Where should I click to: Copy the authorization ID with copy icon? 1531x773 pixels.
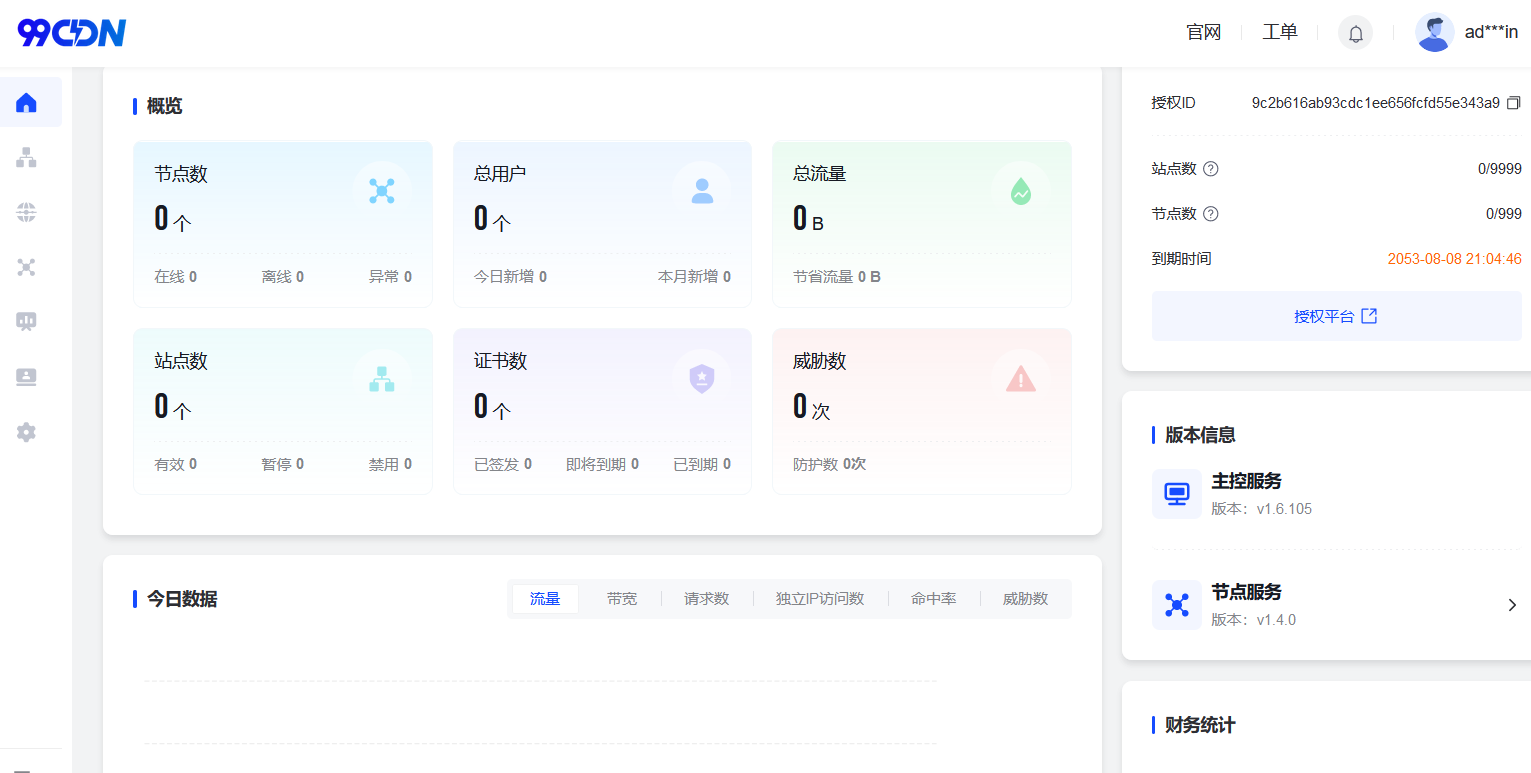1514,103
